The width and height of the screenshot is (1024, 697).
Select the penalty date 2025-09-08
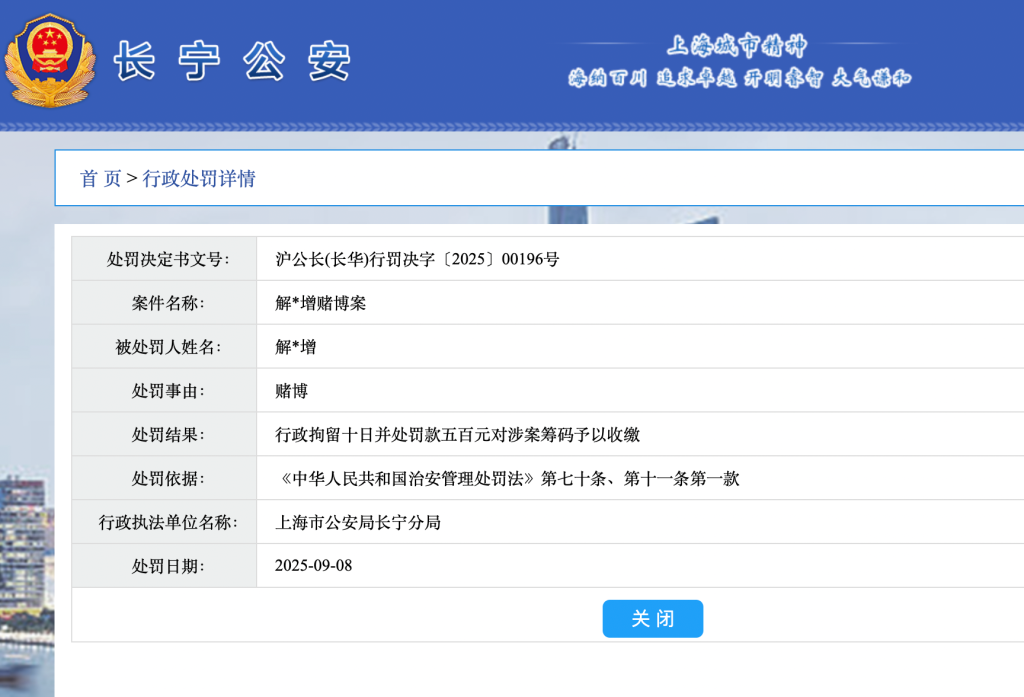tap(313, 566)
